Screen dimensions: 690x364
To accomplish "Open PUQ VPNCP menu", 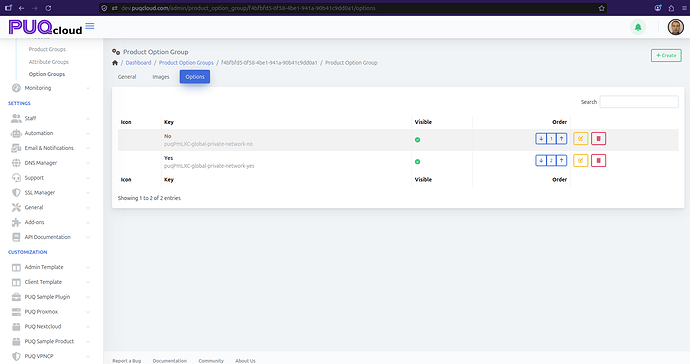I will tap(39, 357).
